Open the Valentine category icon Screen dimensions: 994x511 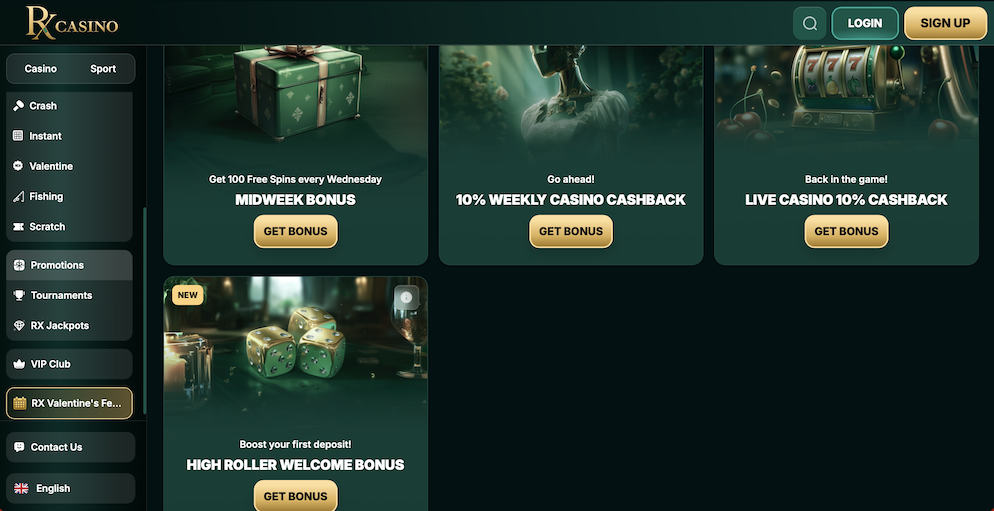point(18,166)
